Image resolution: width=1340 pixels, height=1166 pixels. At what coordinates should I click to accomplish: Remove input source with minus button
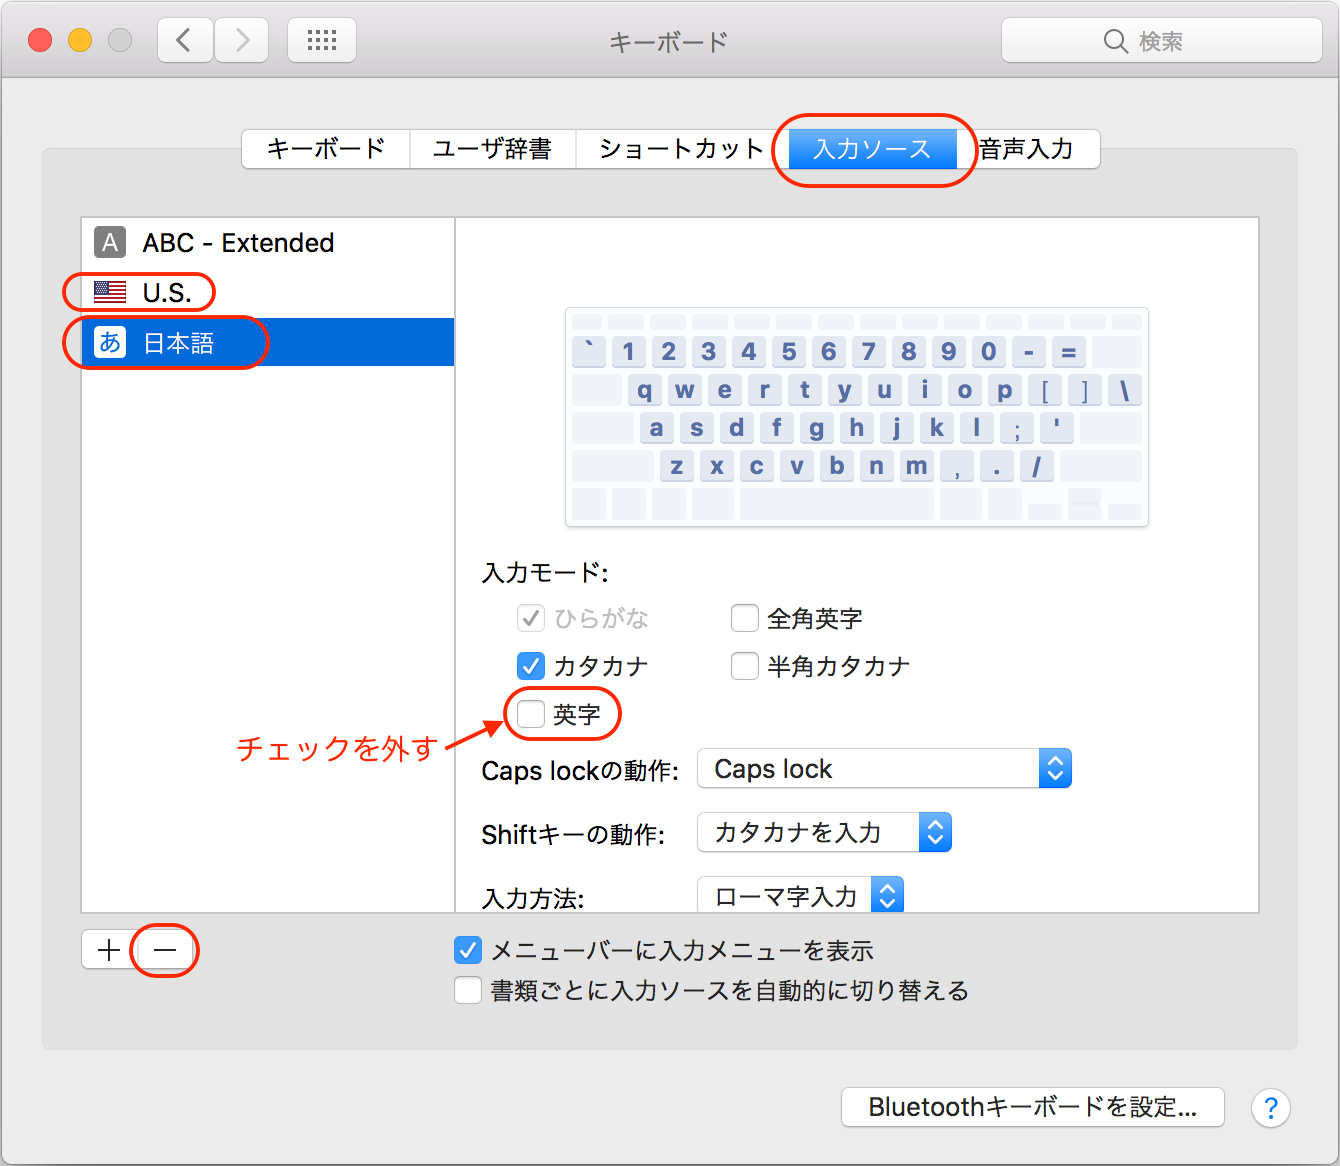(165, 949)
